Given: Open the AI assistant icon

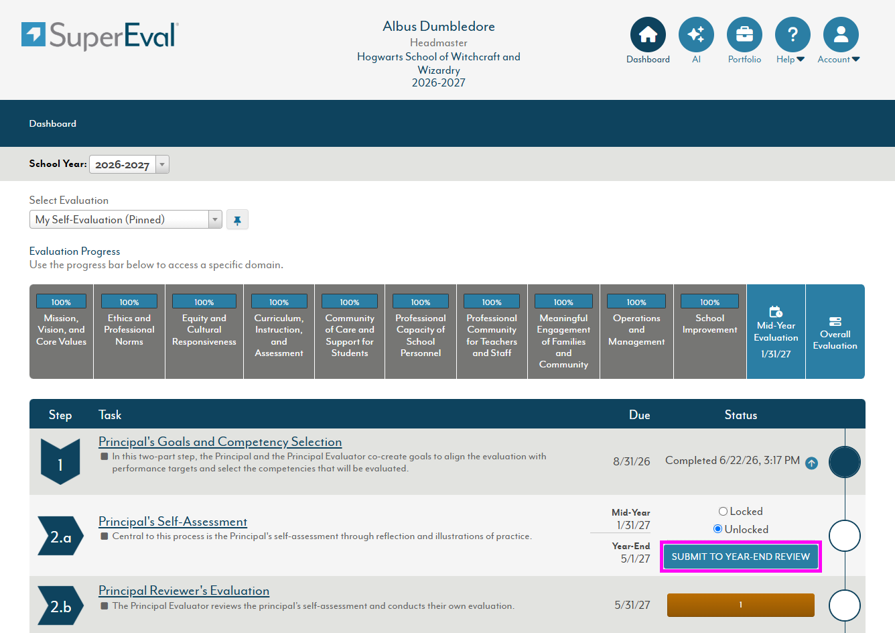Looking at the screenshot, I should [696, 35].
